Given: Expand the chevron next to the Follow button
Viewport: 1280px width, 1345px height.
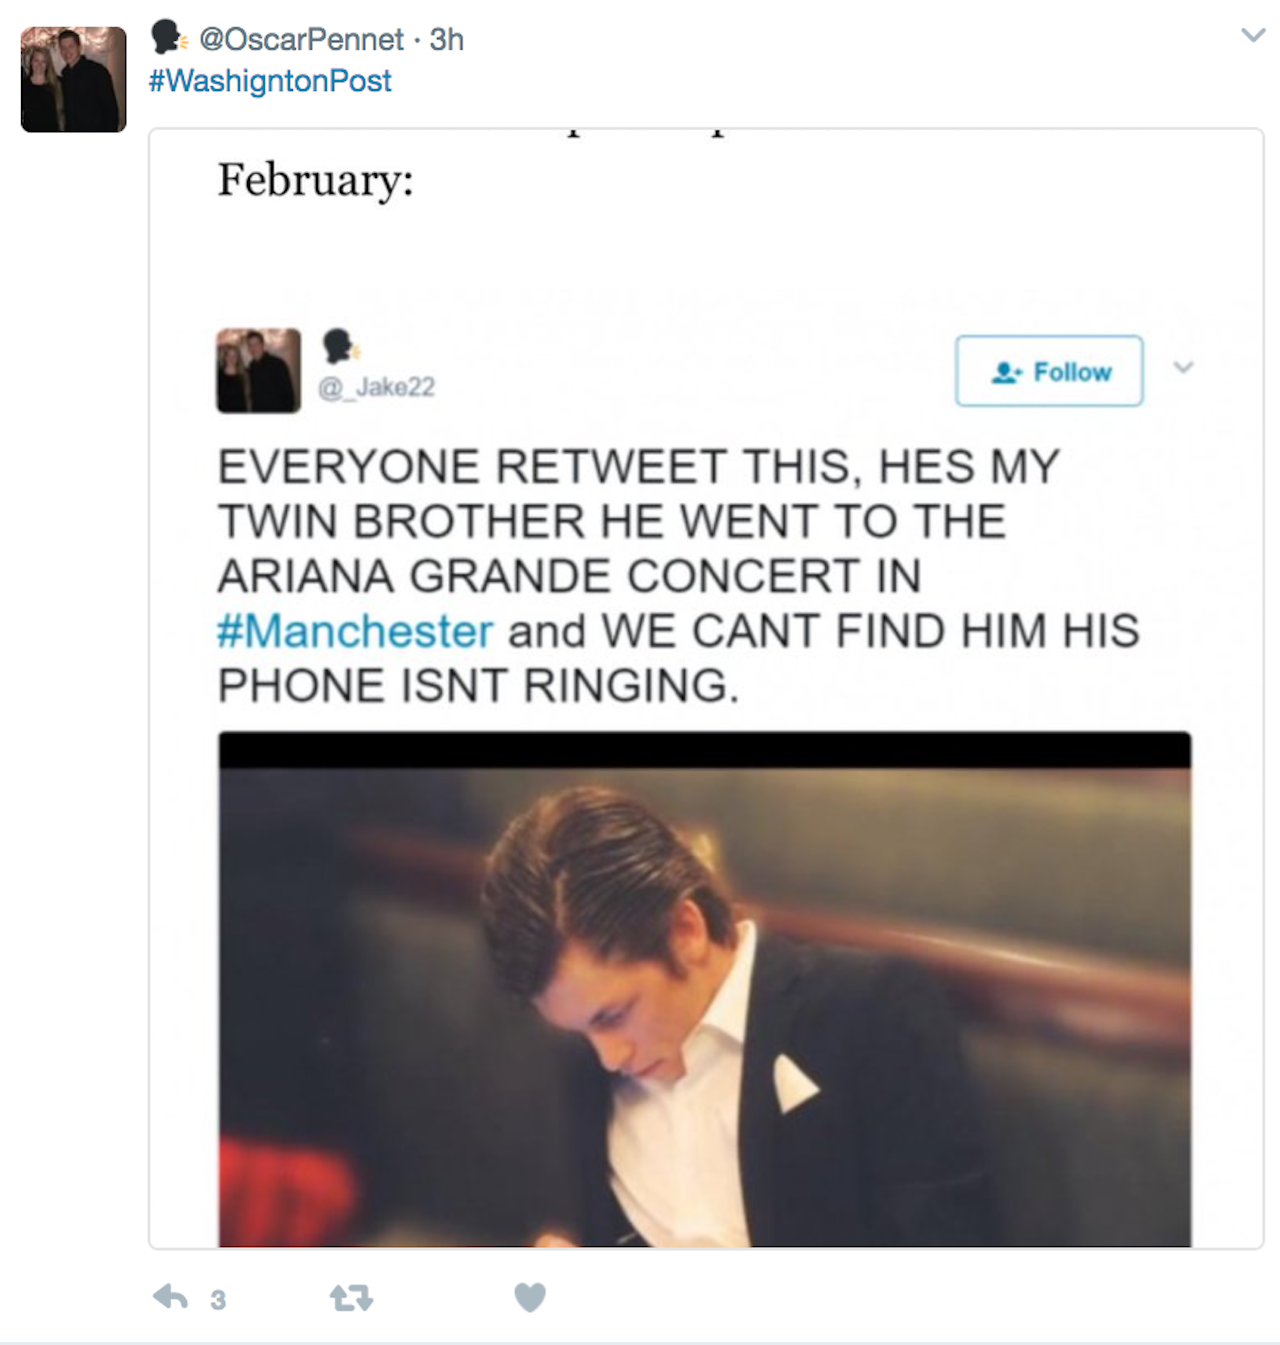Looking at the screenshot, I should 1184,367.
